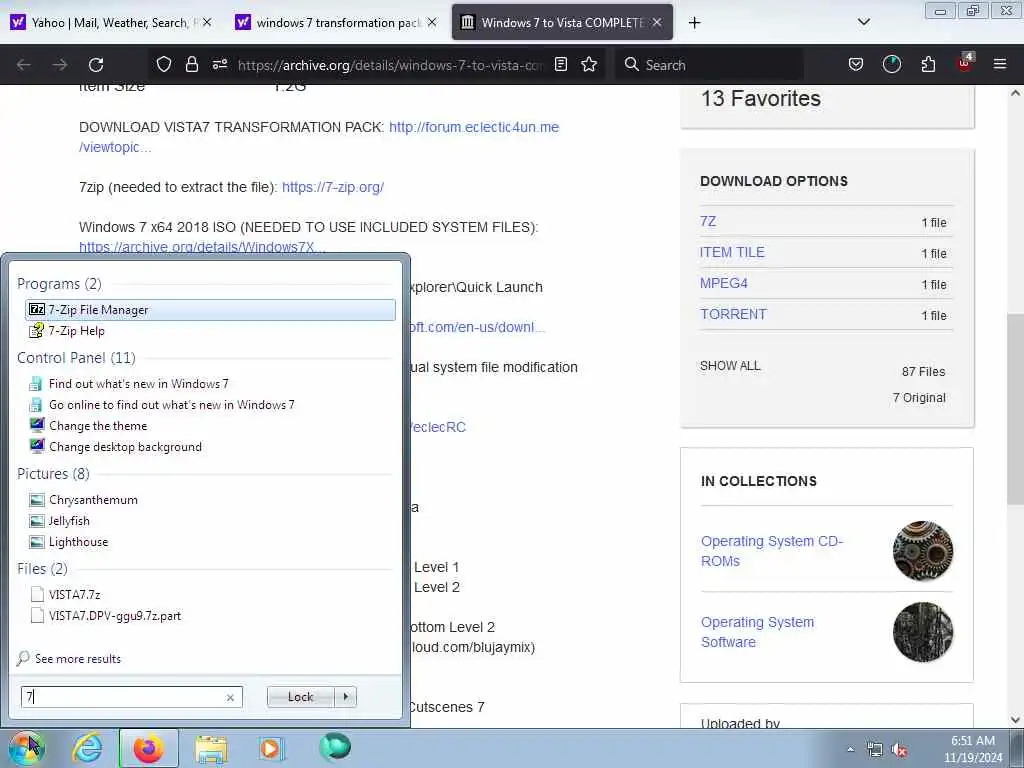Click the Operating System Software collection thumbnail
This screenshot has height=768, width=1024.
923,632
